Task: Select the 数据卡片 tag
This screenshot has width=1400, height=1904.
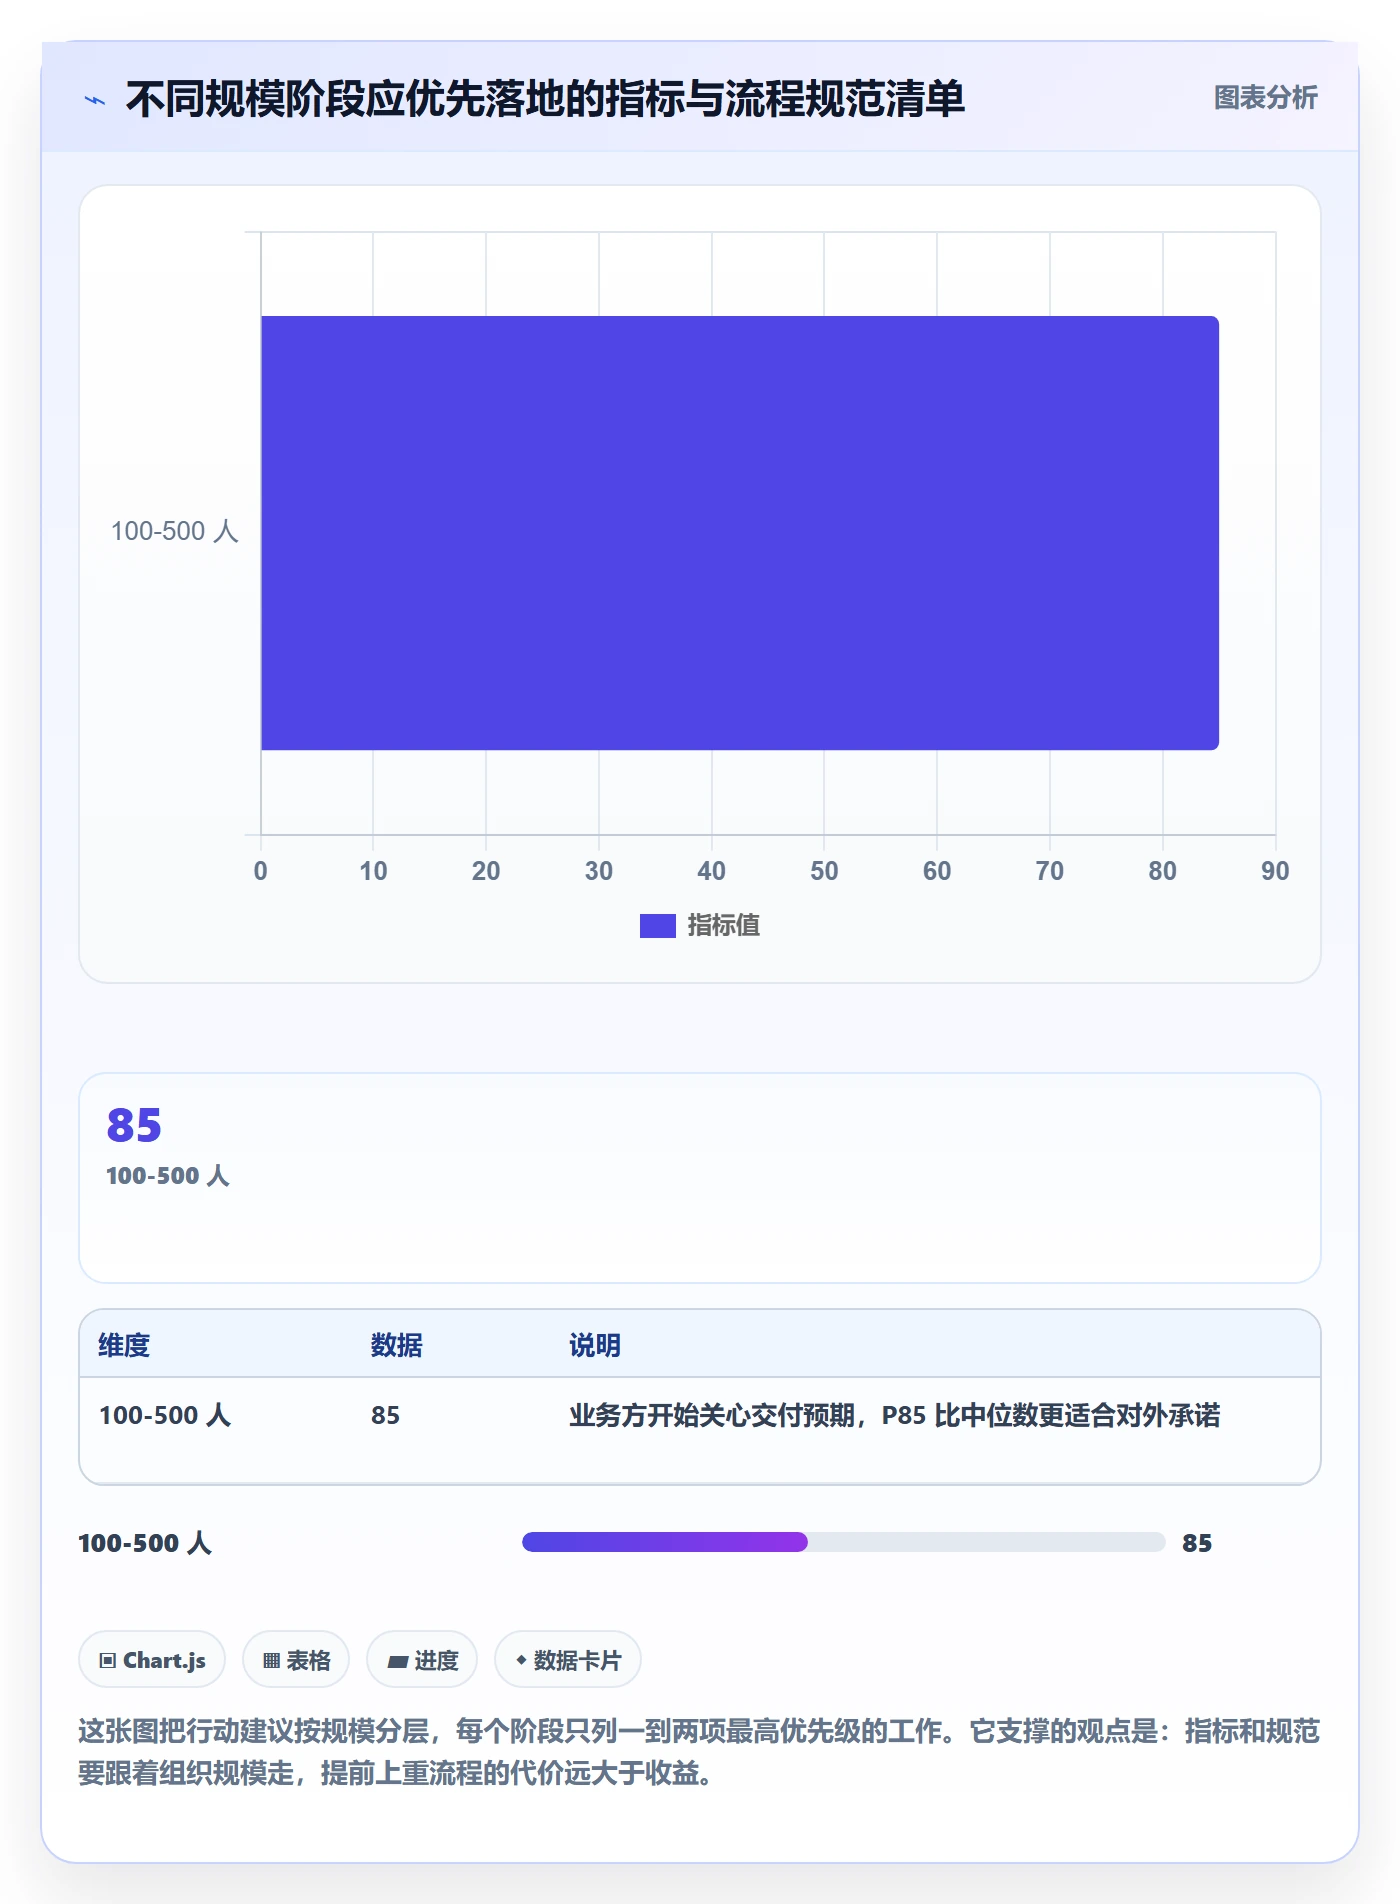Action: [x=568, y=1660]
